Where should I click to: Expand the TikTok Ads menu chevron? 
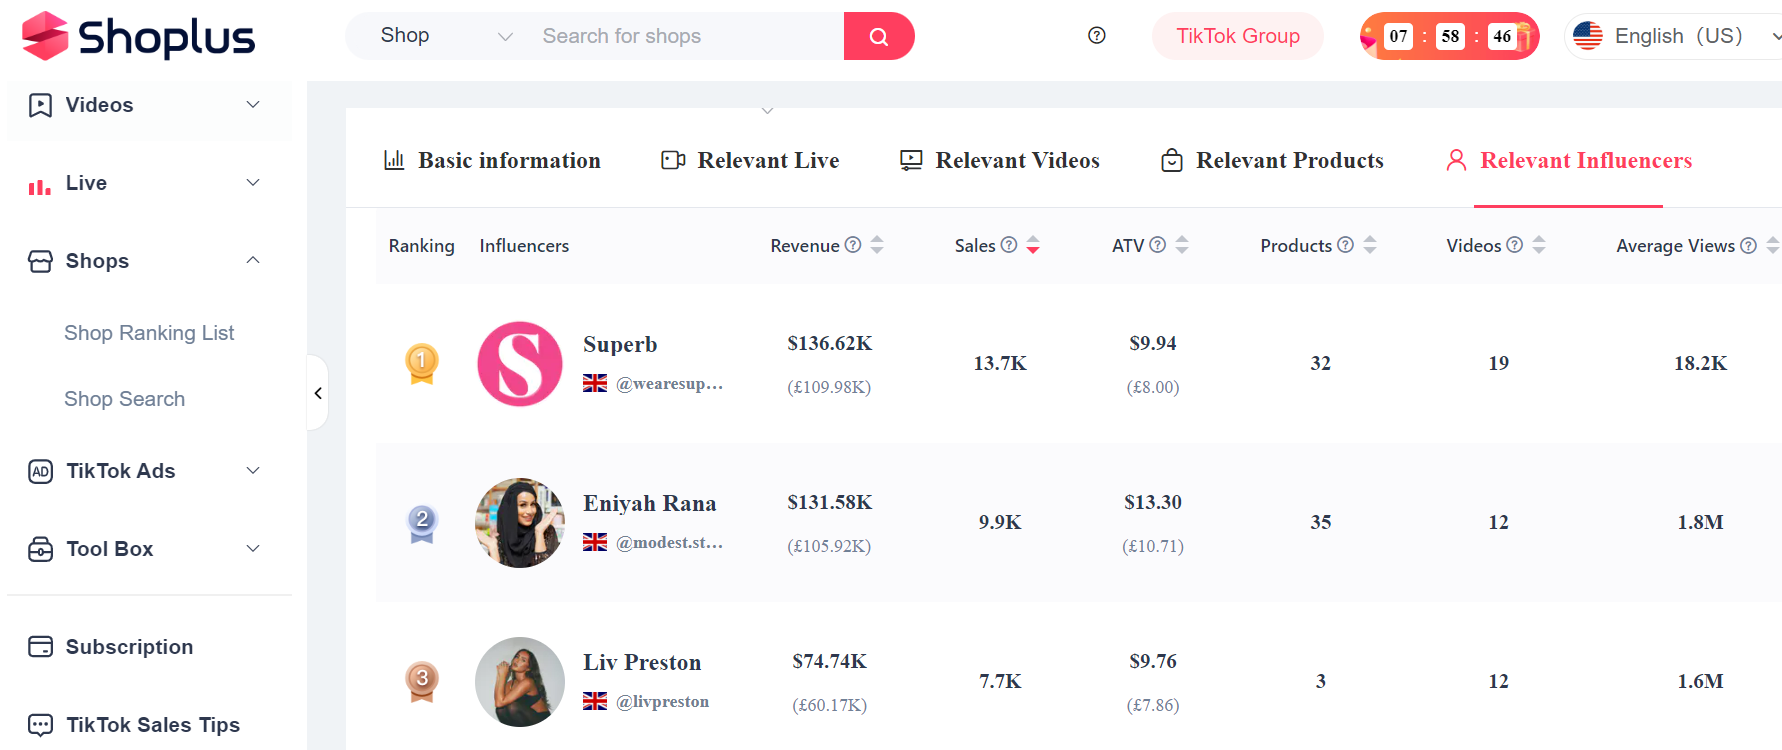pos(253,471)
